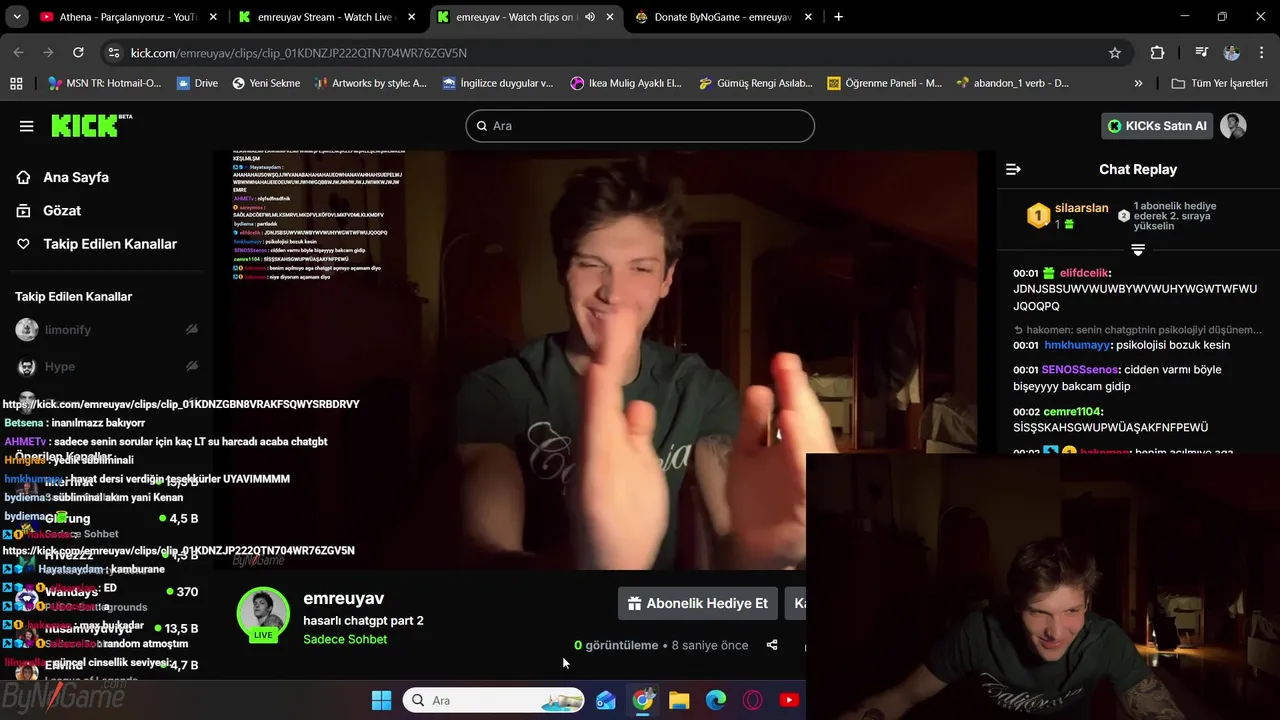
Task: Open the tab search dropdown
Action: tap(17, 17)
